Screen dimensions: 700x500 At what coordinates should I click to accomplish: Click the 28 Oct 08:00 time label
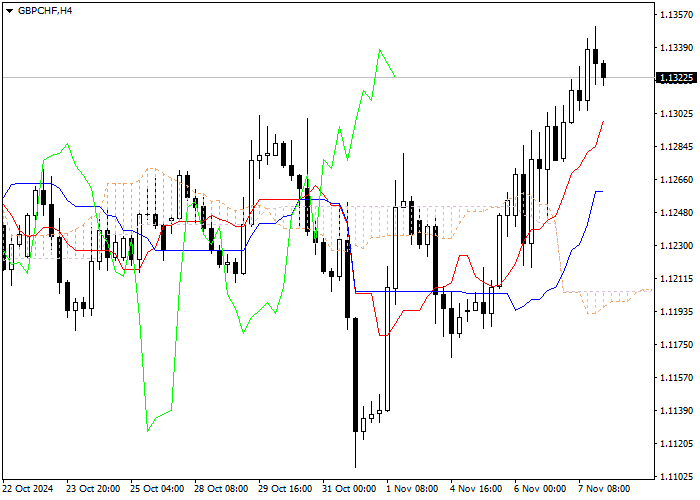tap(221, 489)
